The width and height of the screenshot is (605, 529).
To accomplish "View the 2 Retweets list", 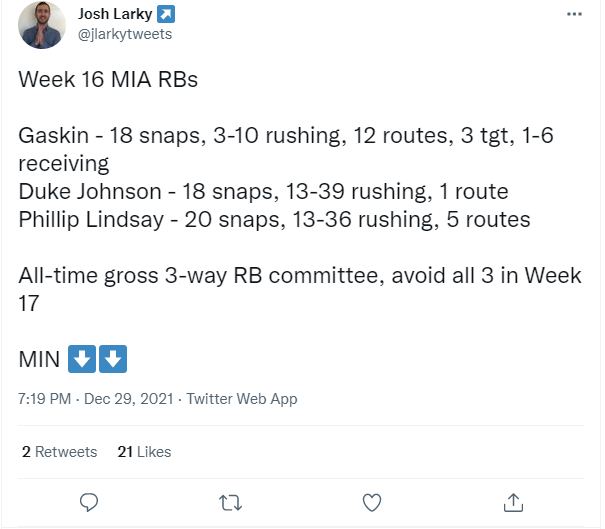I will (x=59, y=451).
